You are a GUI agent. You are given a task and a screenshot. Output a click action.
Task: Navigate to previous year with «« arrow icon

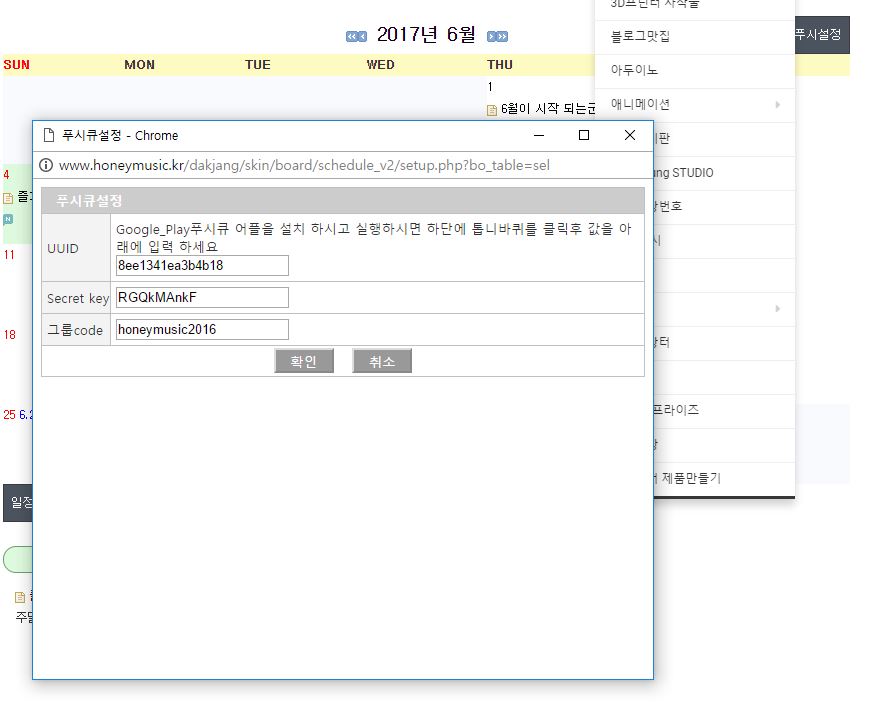coord(352,34)
